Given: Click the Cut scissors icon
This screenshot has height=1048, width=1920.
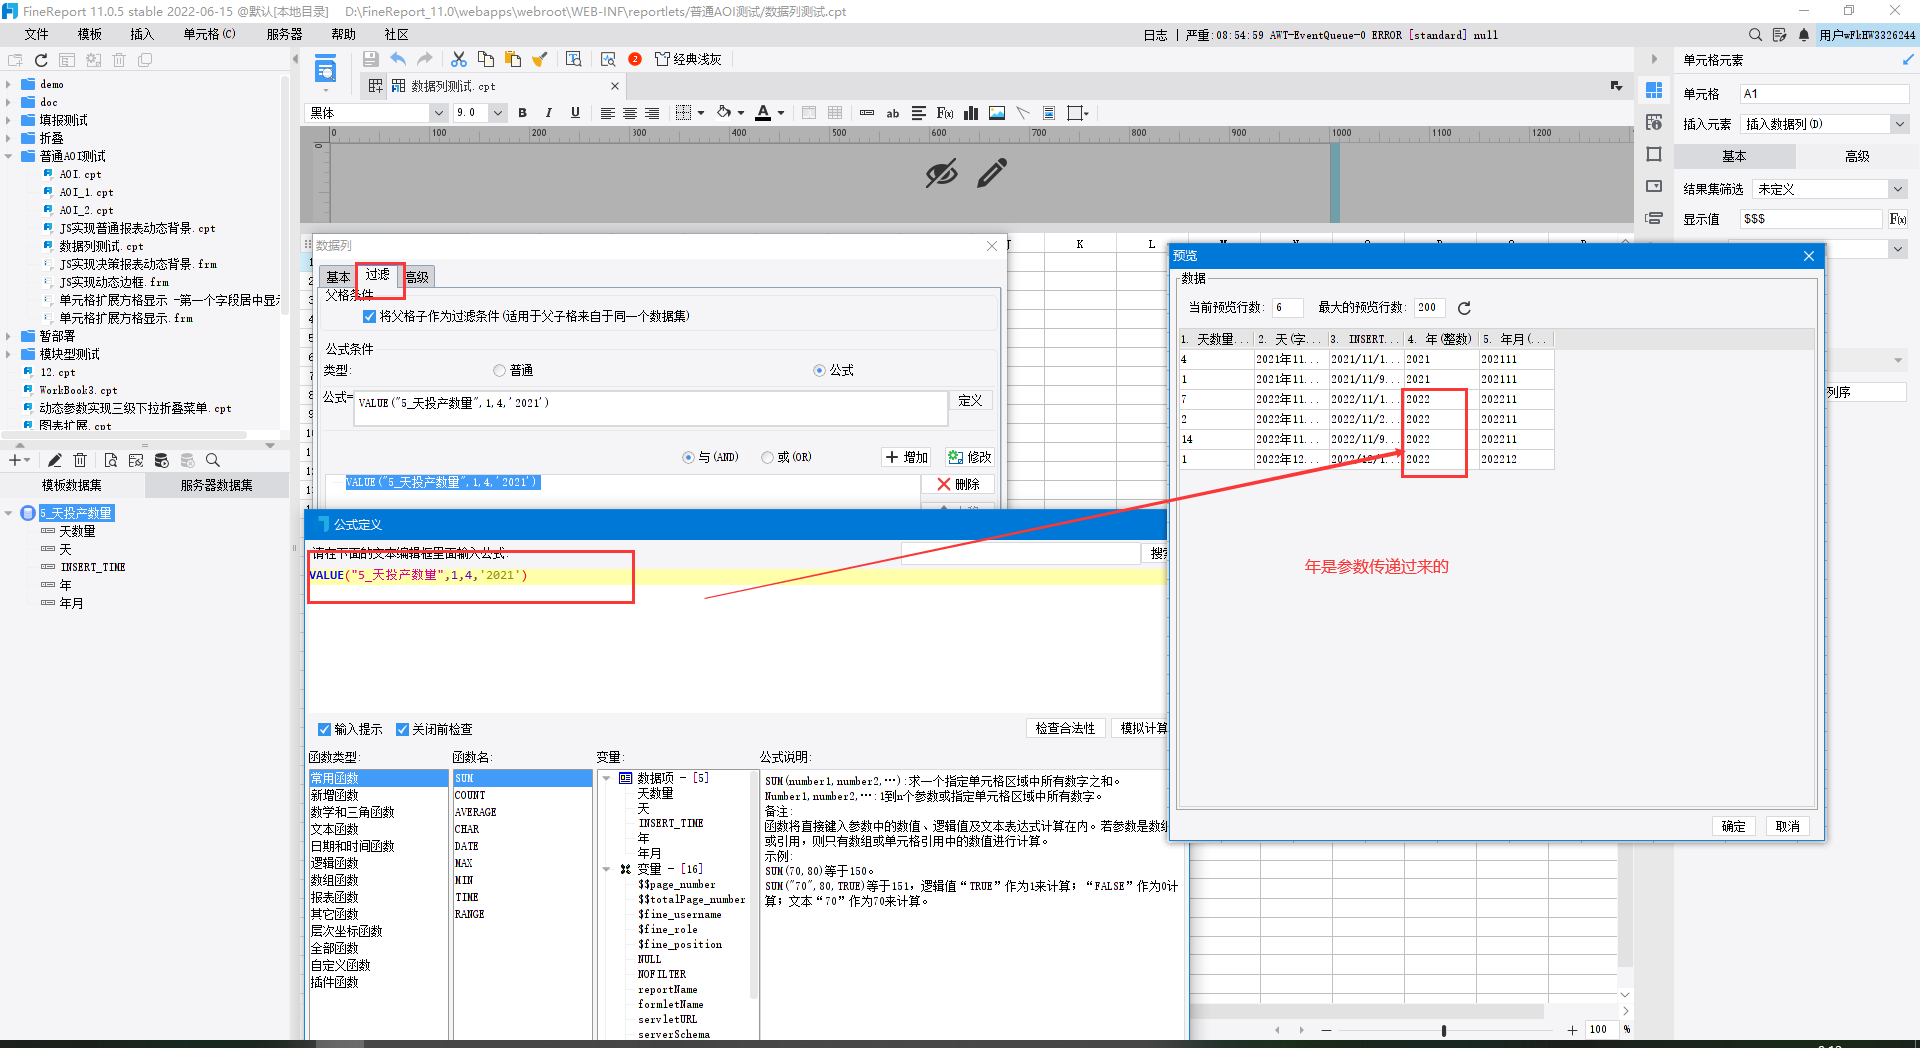Looking at the screenshot, I should (x=459, y=59).
